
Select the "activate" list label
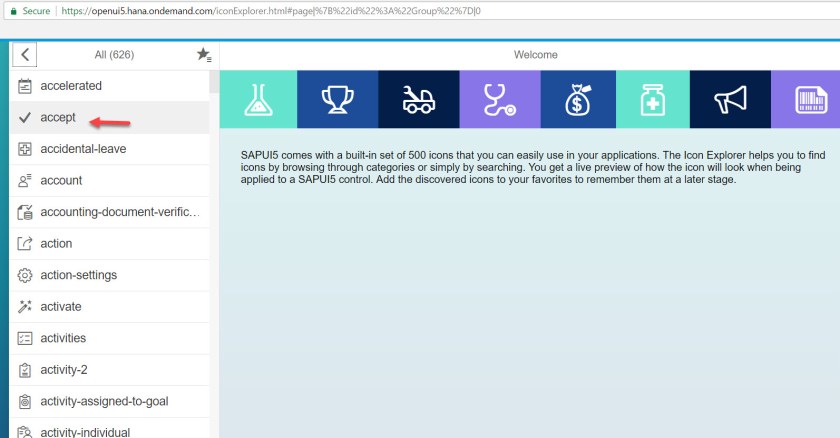61,307
